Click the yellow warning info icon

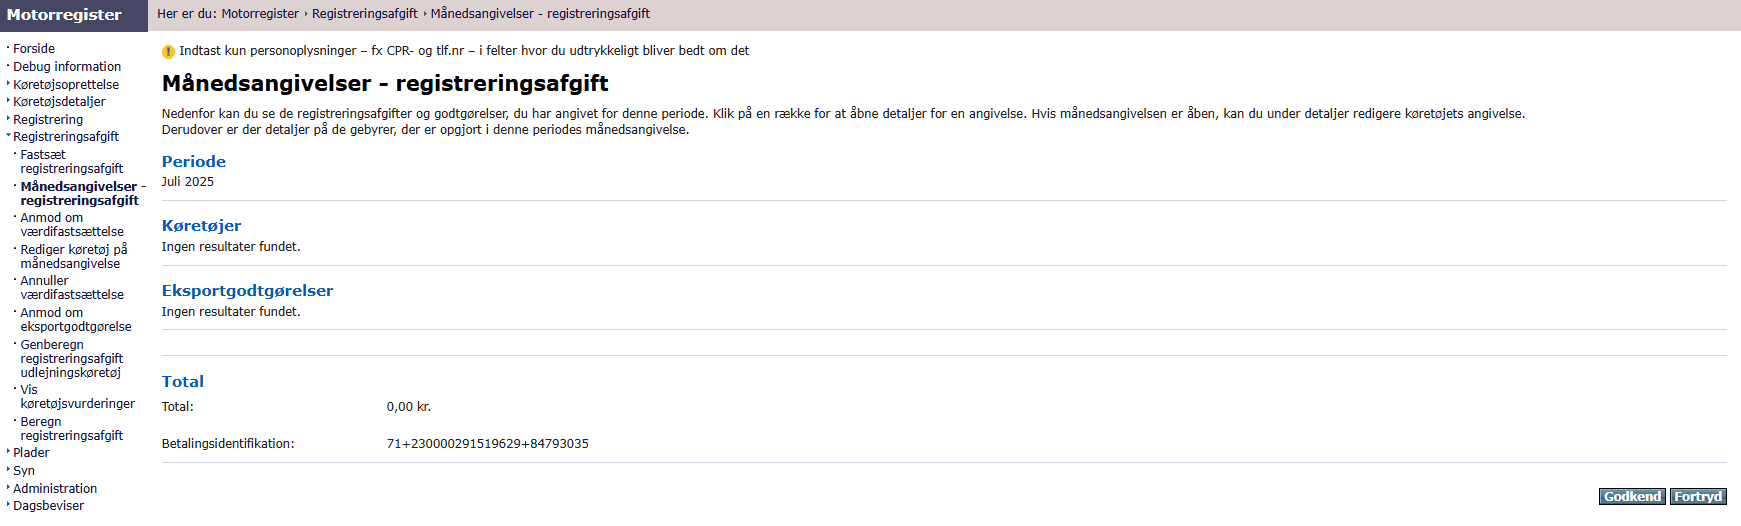click(168, 52)
